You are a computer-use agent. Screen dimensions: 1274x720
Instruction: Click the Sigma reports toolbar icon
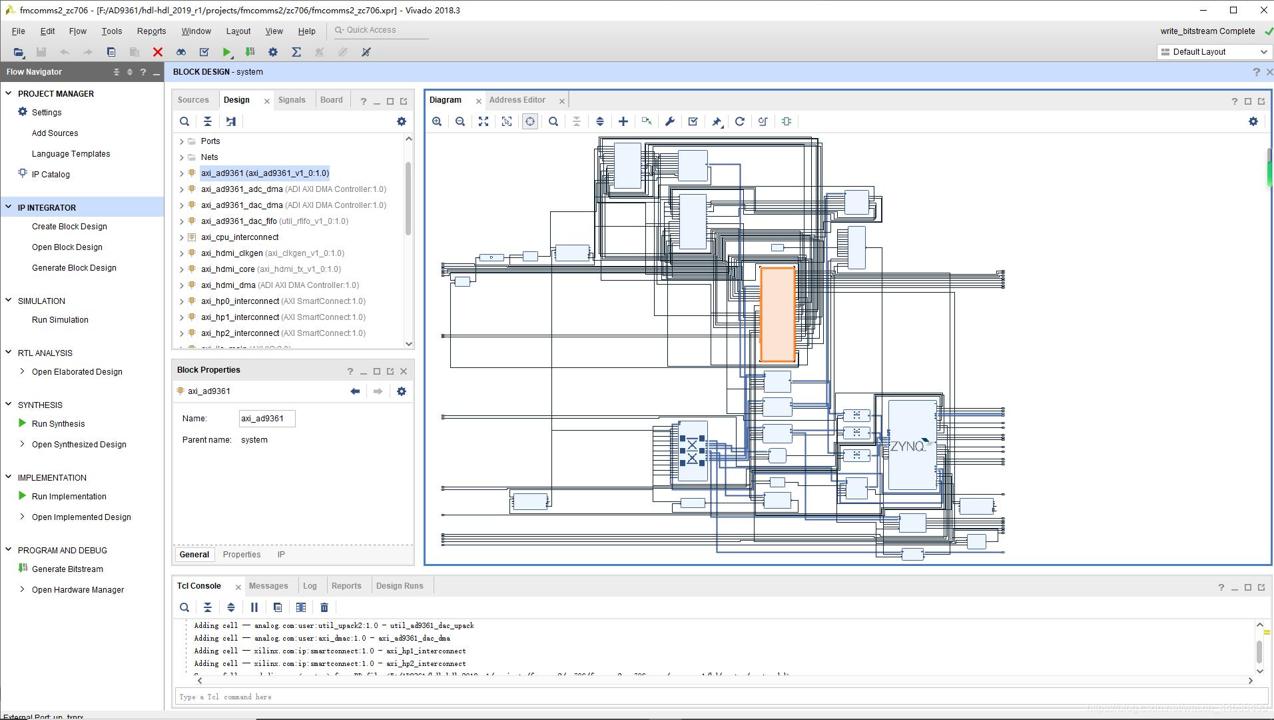point(296,52)
